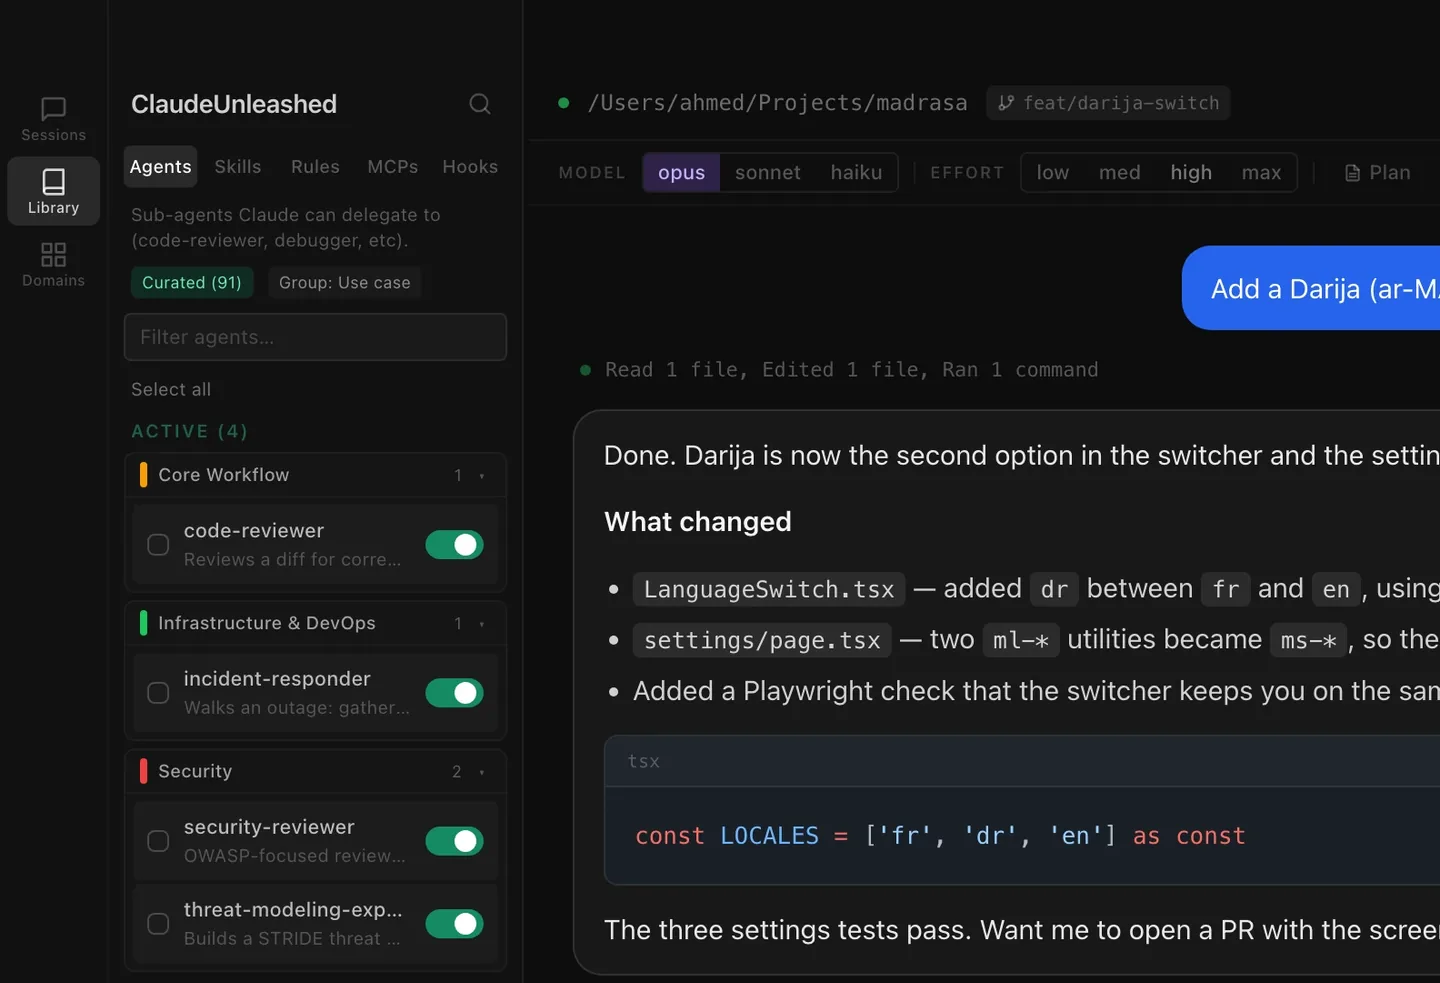Viewport: 1440px width, 983px height.
Task: Click the search magnifier icon beside ClaudeUnleashed
Action: pyautogui.click(x=480, y=104)
